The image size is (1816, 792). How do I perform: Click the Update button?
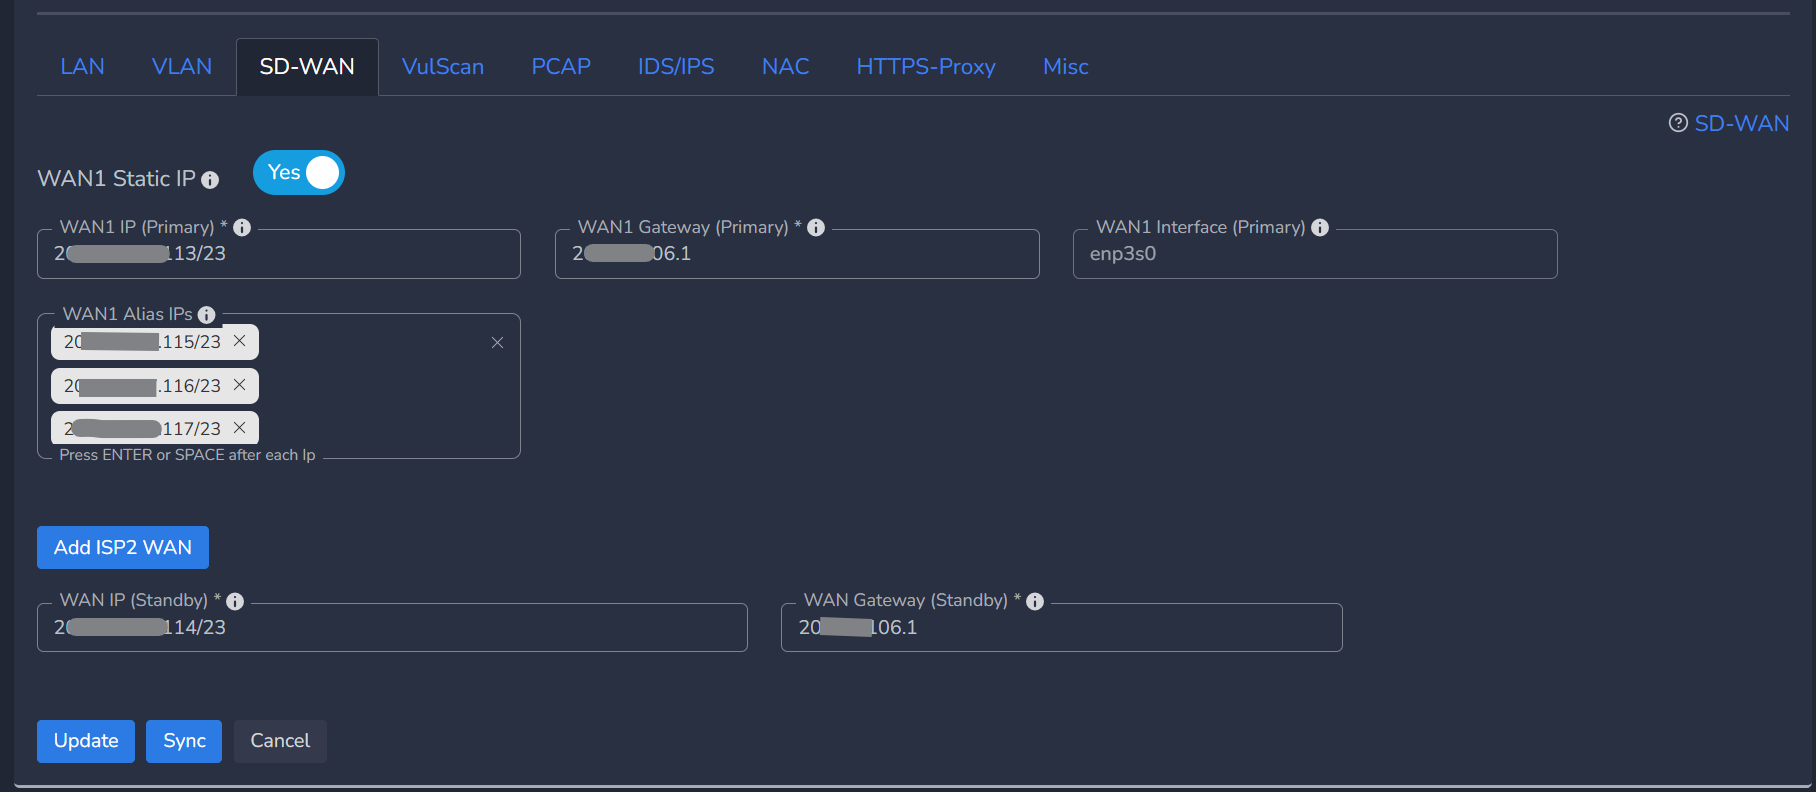pos(86,741)
